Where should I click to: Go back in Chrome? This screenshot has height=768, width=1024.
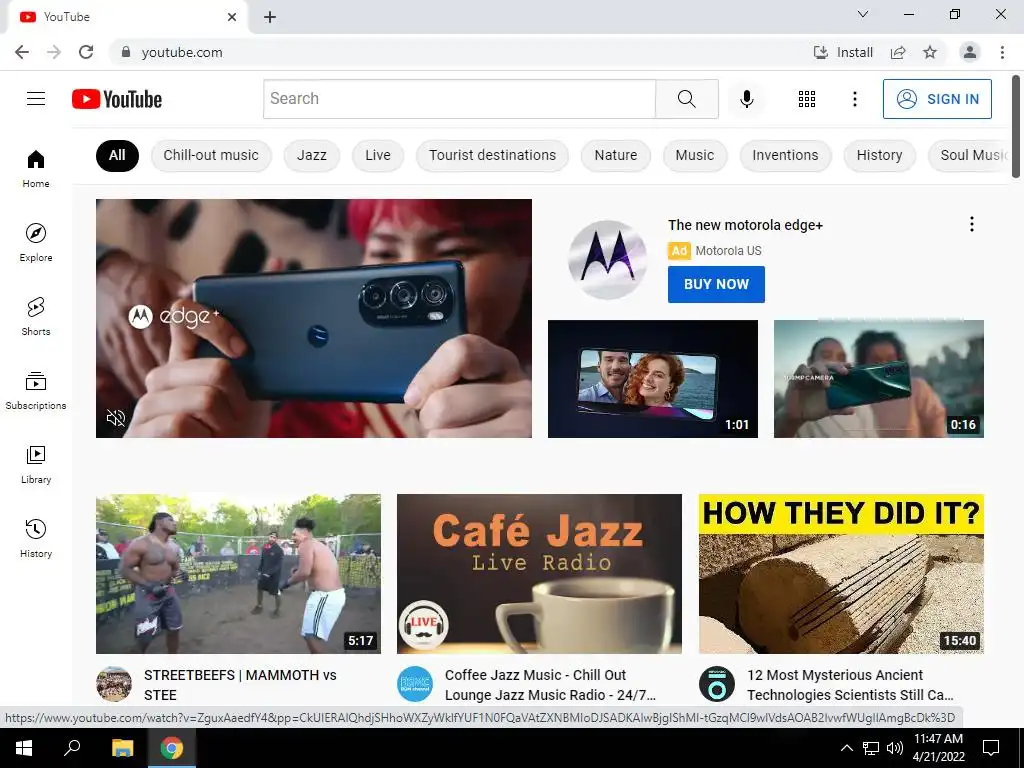(x=22, y=52)
